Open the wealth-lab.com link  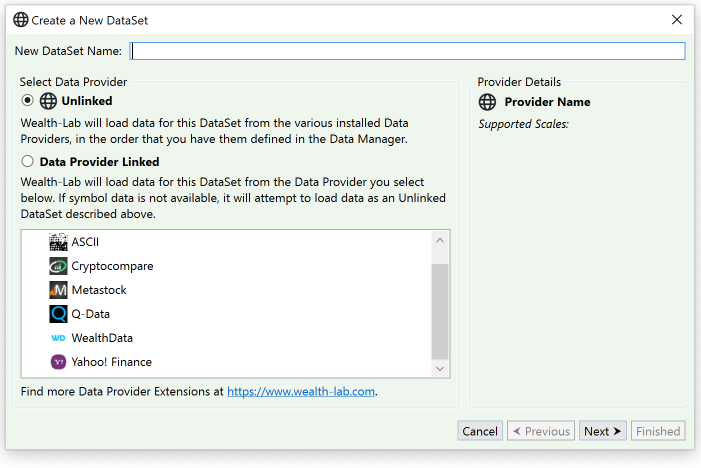click(x=300, y=392)
